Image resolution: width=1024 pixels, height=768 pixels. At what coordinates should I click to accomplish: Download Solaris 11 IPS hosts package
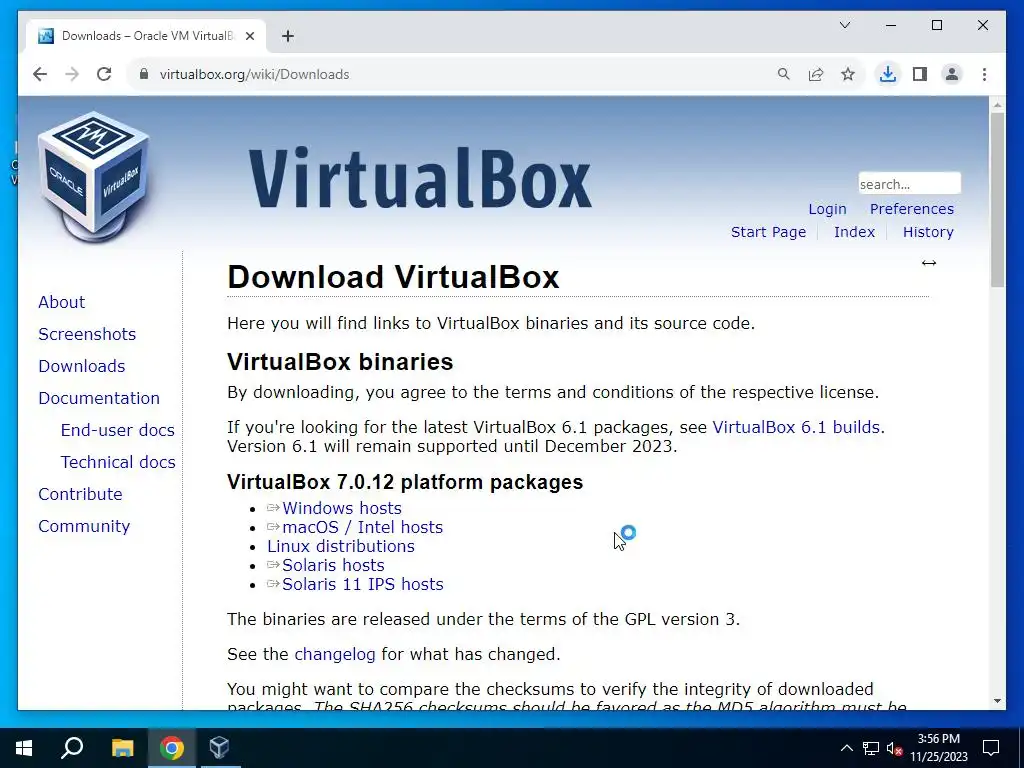point(362,584)
